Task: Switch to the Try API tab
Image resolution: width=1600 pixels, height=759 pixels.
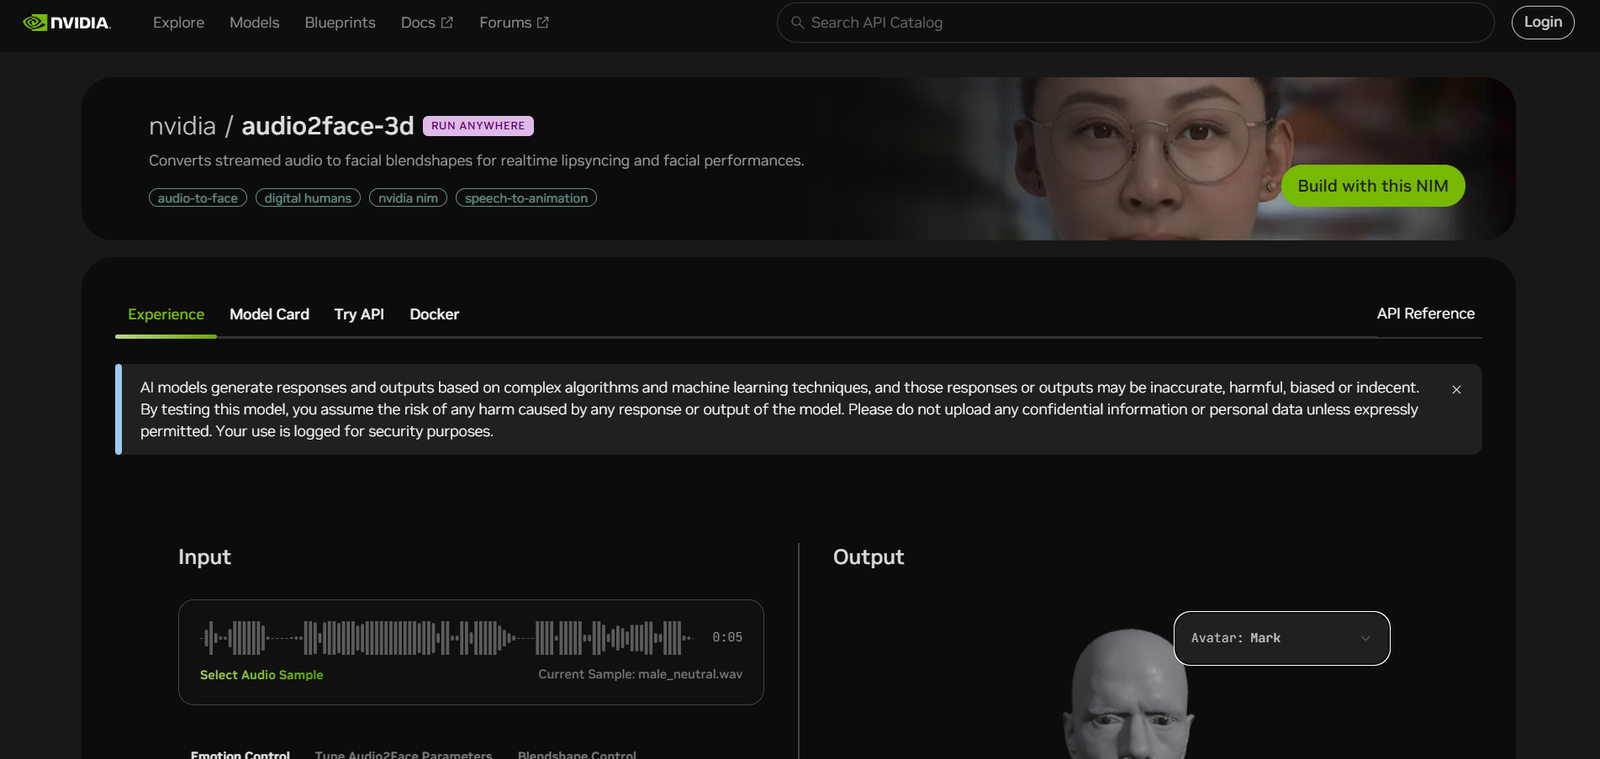Action: coord(359,314)
